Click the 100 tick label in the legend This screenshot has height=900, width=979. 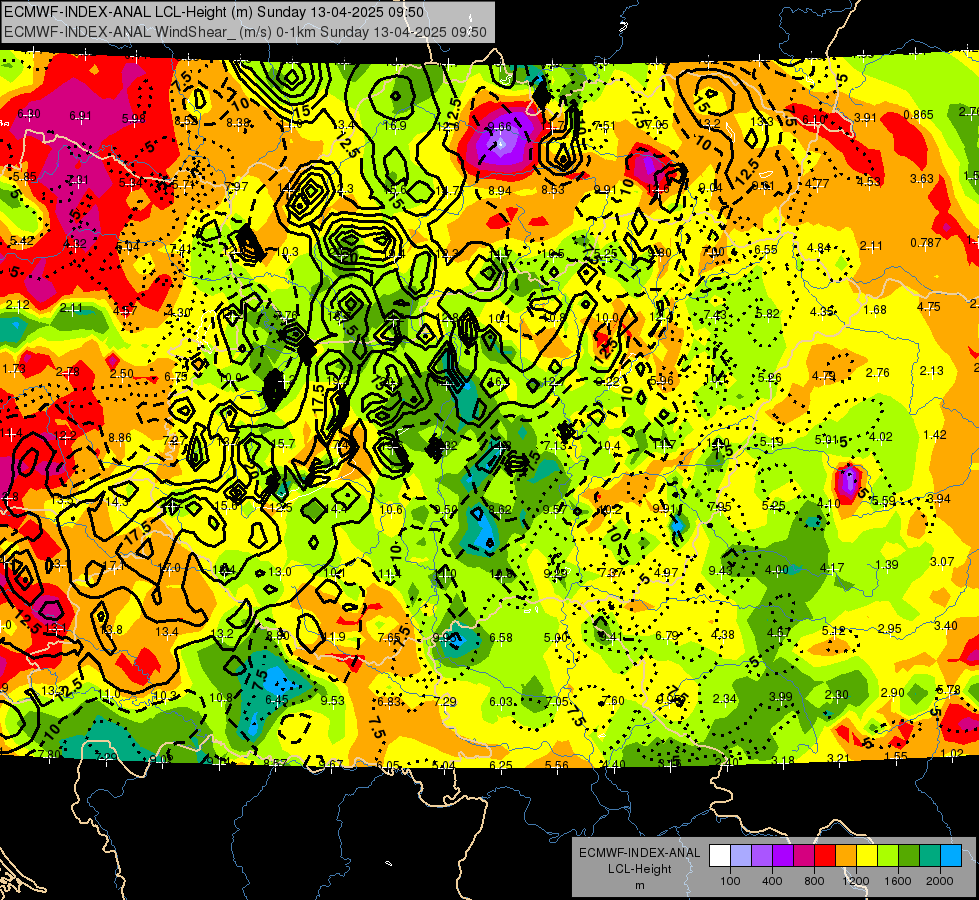point(730,881)
